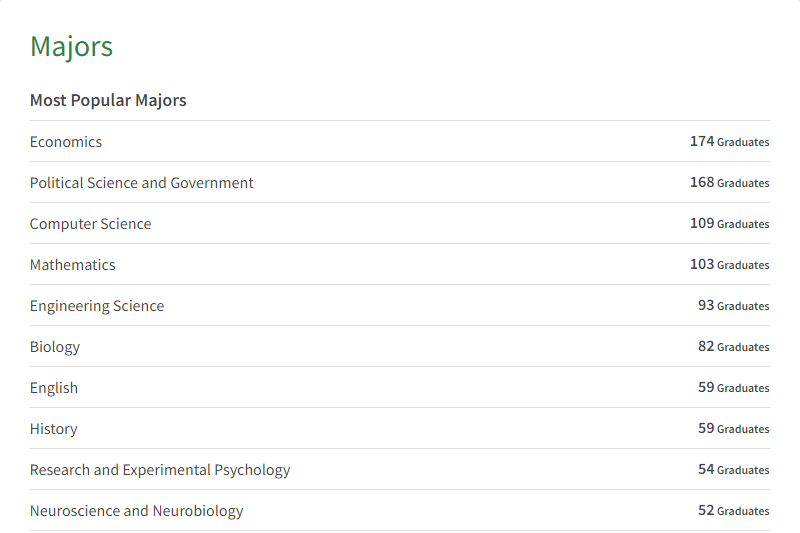Select the 93 Graduates figure
Viewport: 800px width, 533px height.
733,306
